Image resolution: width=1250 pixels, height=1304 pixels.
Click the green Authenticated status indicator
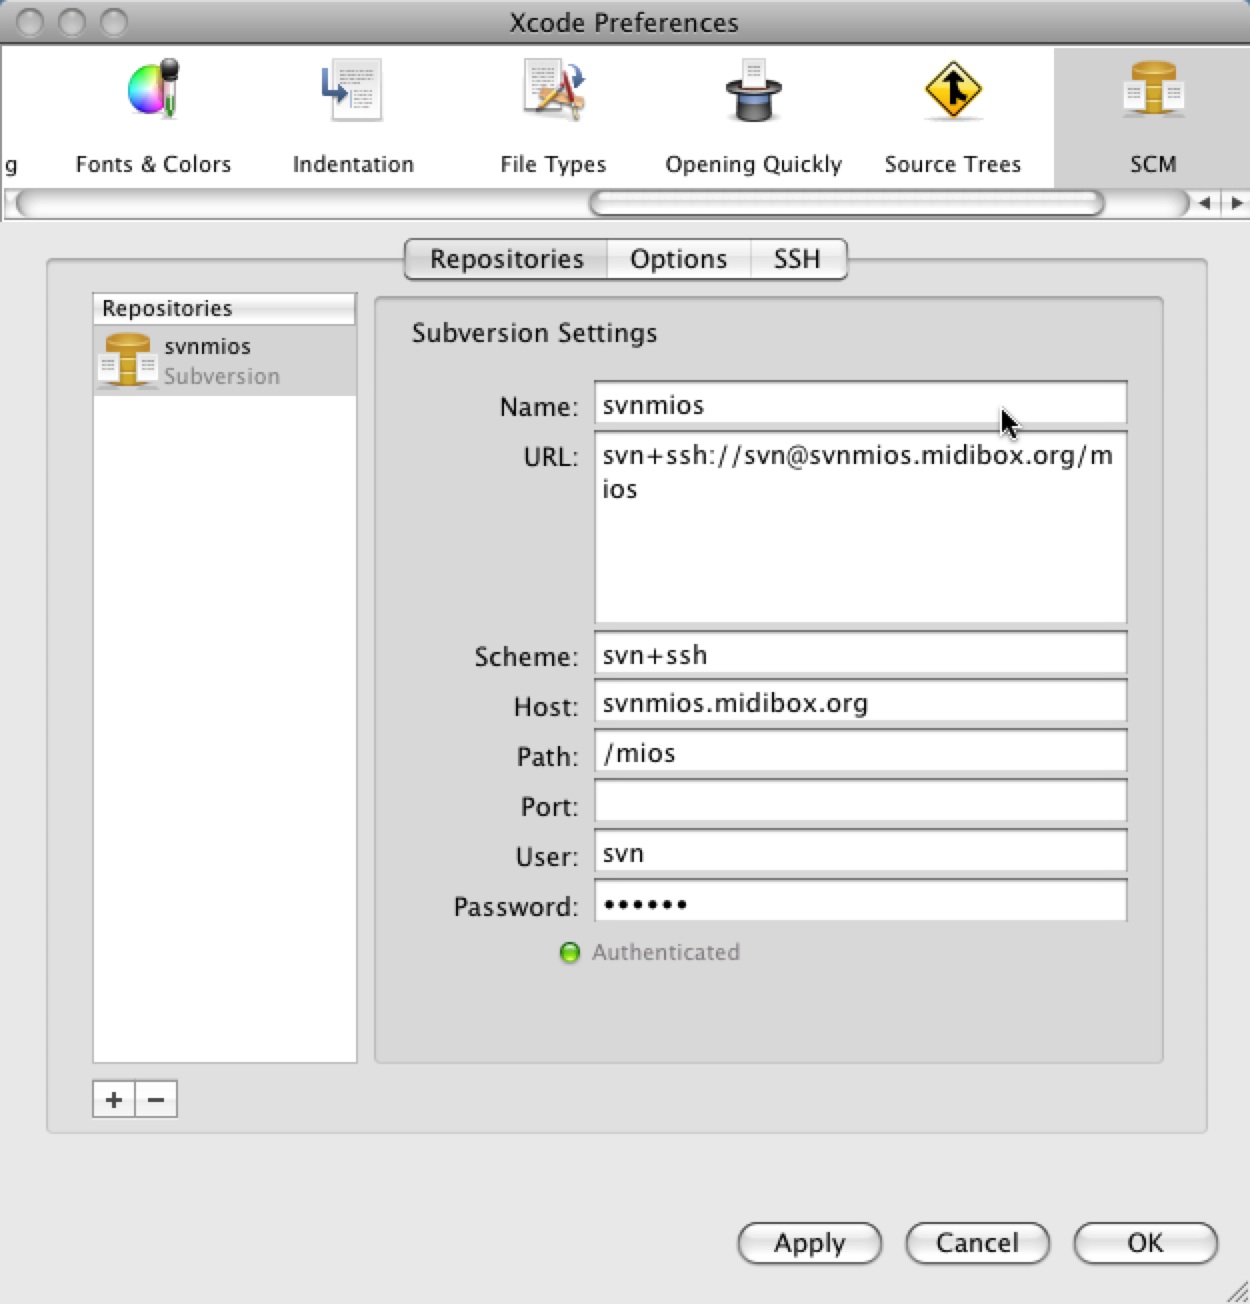click(570, 953)
